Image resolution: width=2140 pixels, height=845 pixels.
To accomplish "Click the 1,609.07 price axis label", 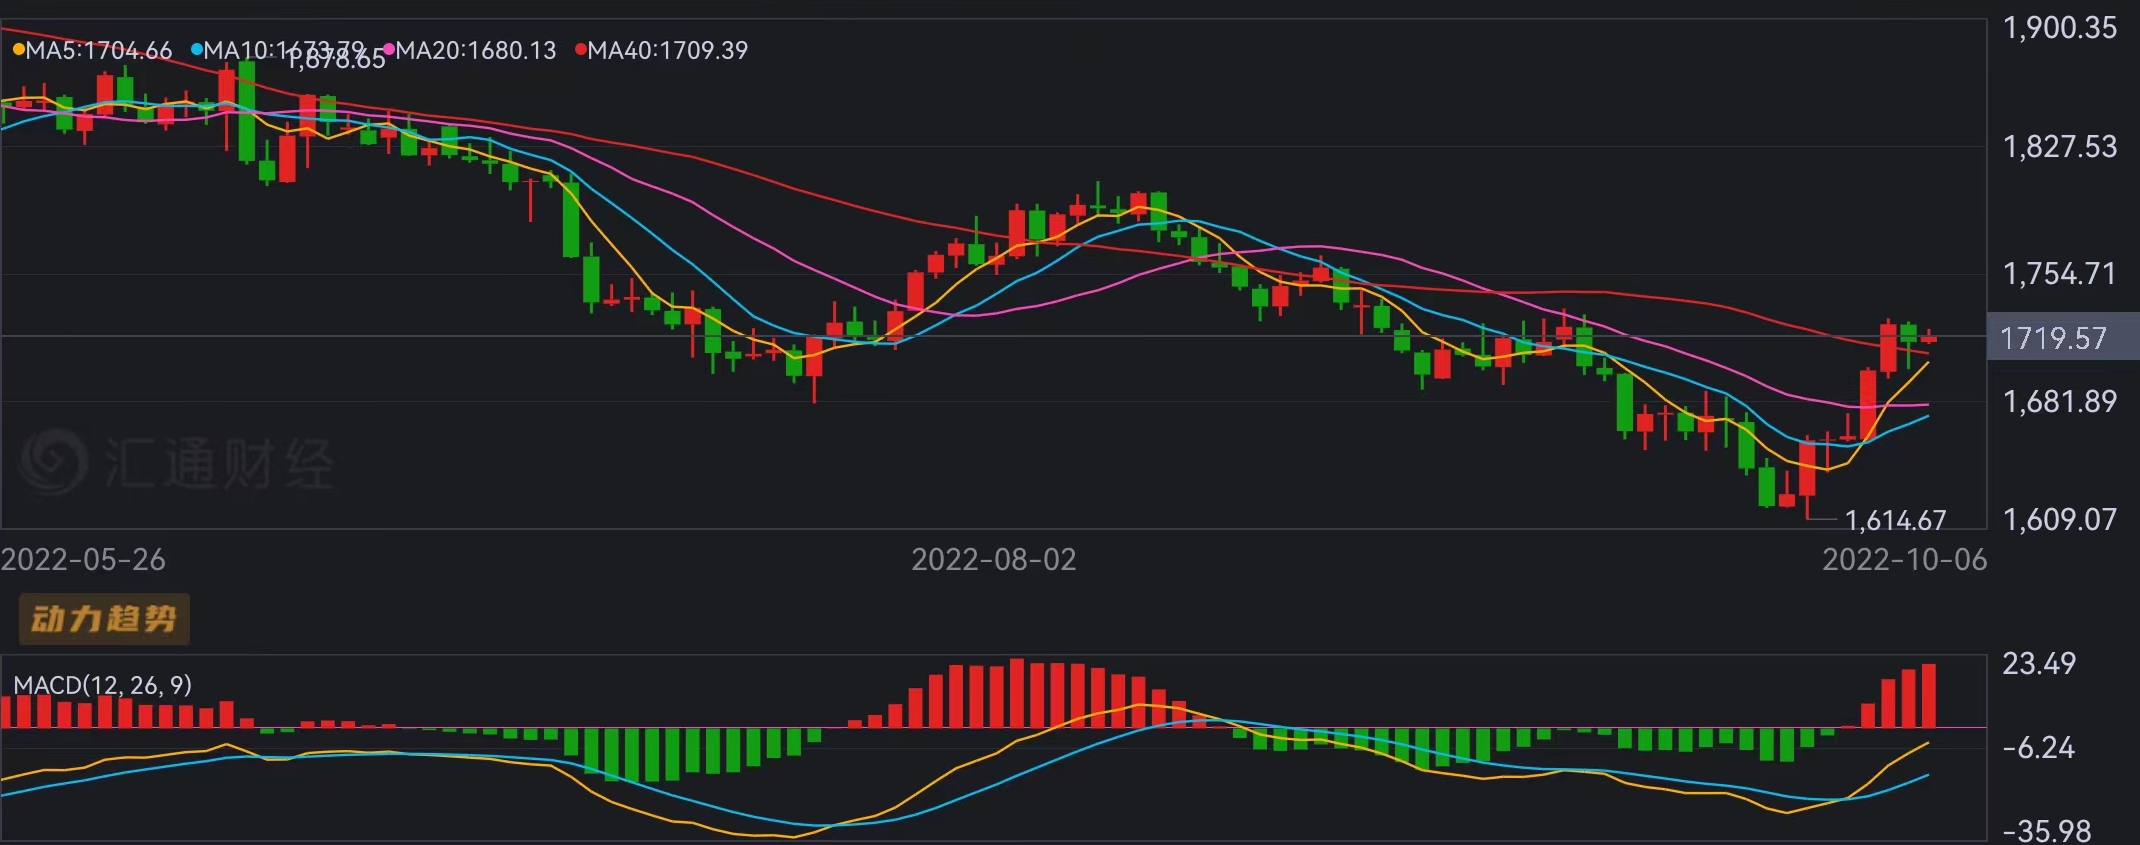I will click(x=2060, y=519).
